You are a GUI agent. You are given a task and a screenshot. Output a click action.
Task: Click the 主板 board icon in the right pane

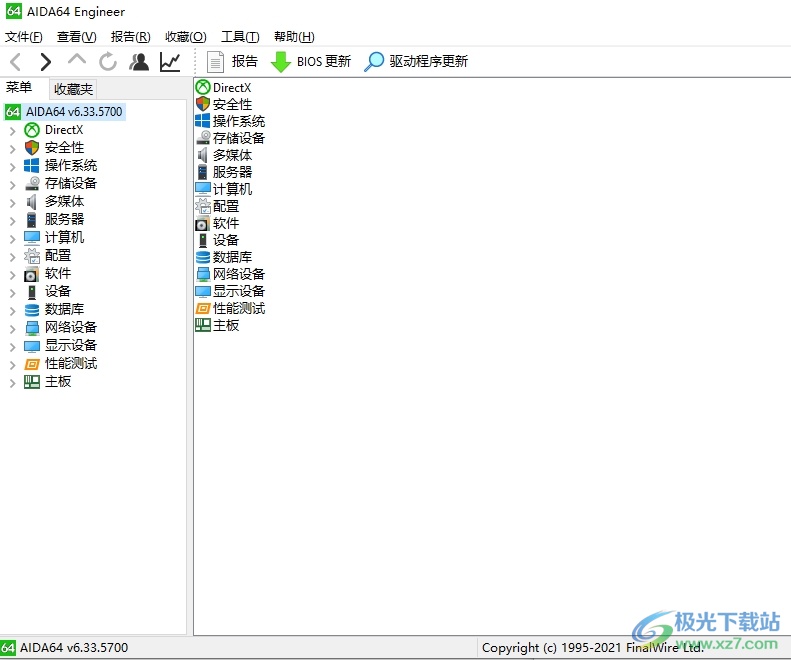[x=203, y=325]
